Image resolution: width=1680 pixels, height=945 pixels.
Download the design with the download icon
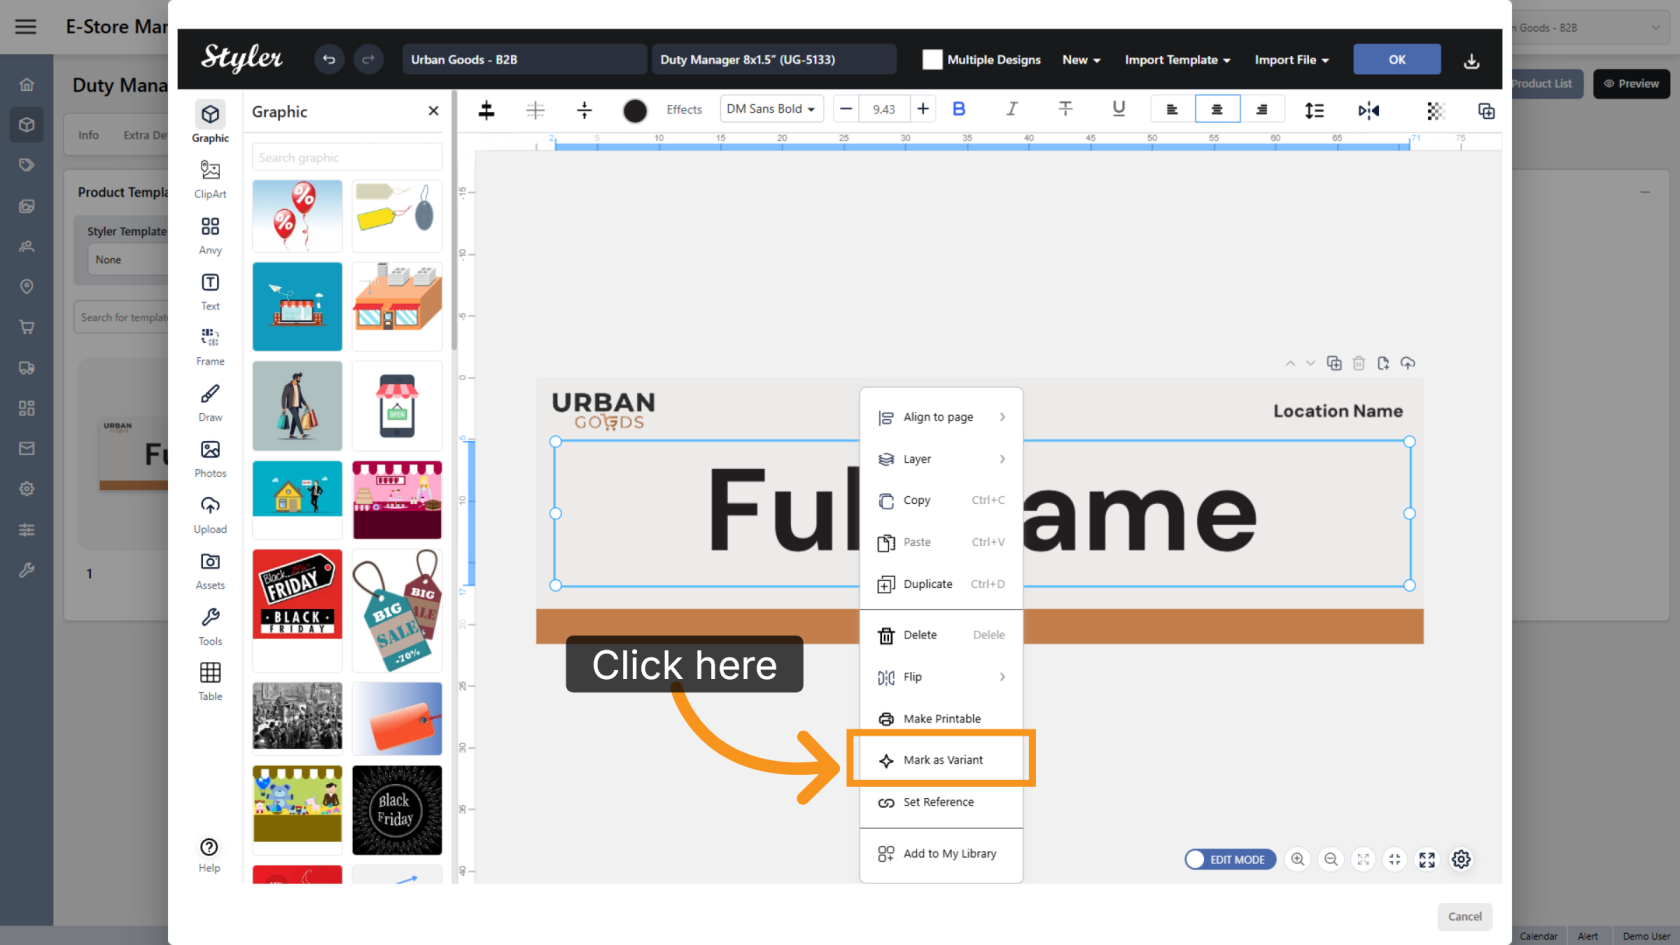(x=1471, y=61)
